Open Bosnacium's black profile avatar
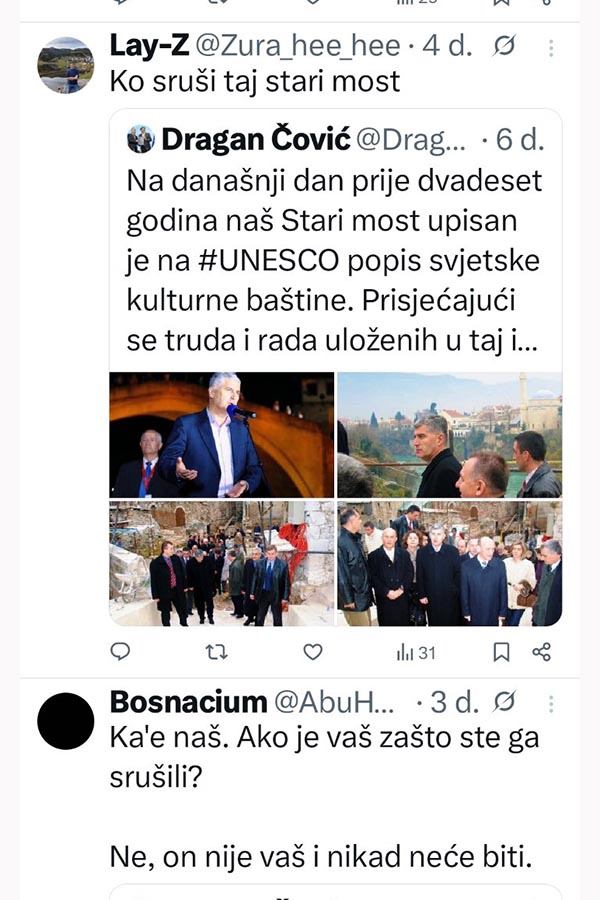Image resolution: width=600 pixels, height=900 pixels. pyautogui.click(x=65, y=721)
